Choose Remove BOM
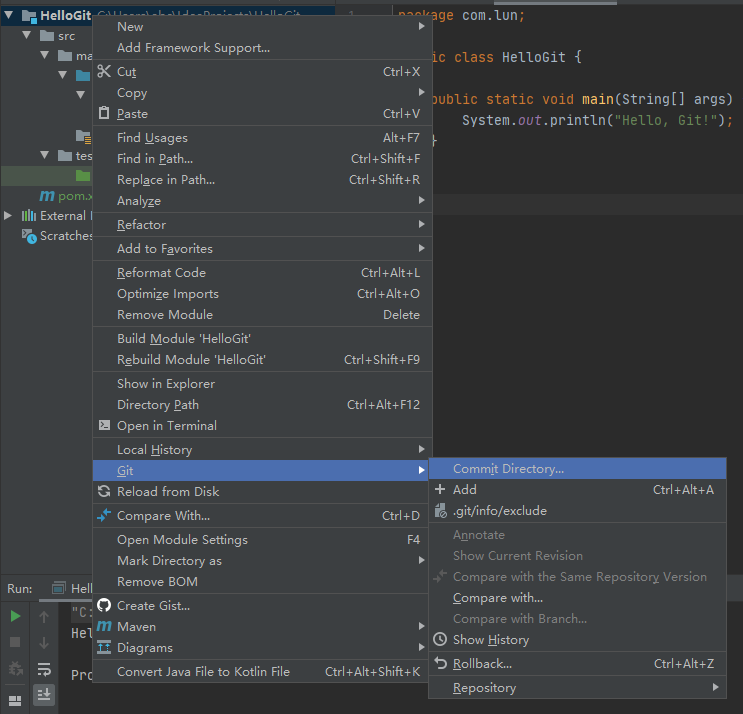Image resolution: width=743 pixels, height=714 pixels. [262, 581]
